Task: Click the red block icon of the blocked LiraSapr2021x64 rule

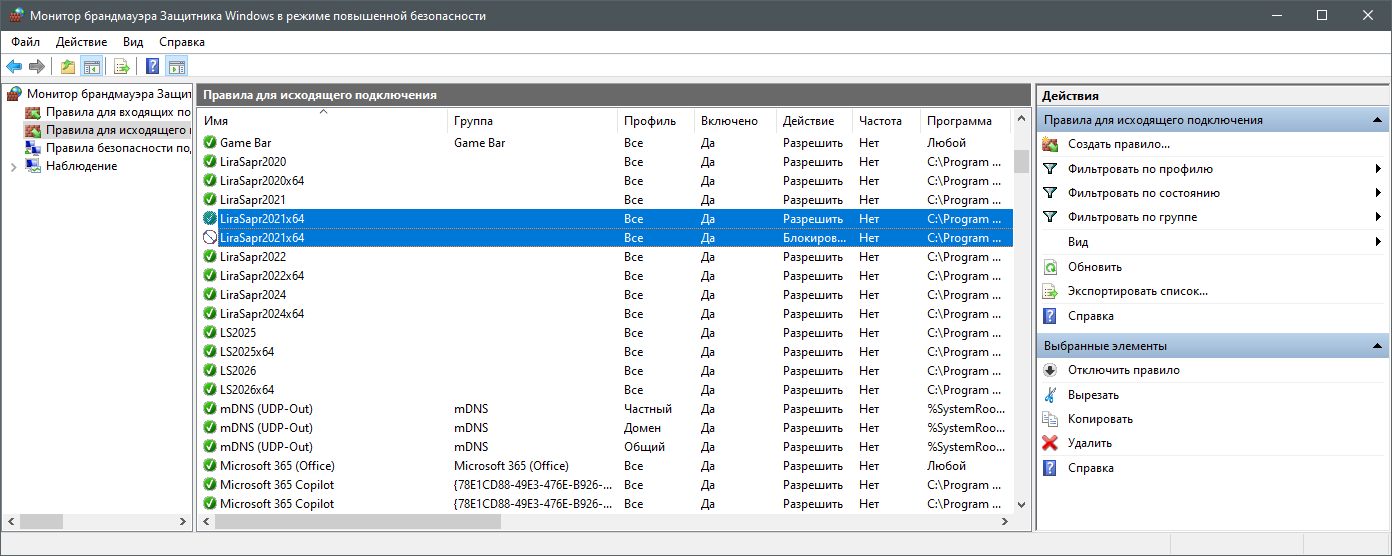Action: click(x=210, y=238)
